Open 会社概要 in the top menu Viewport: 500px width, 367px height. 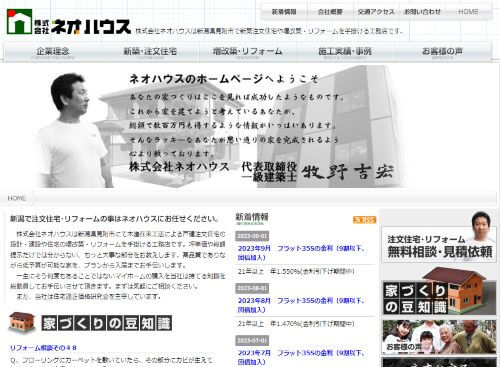[330, 12]
